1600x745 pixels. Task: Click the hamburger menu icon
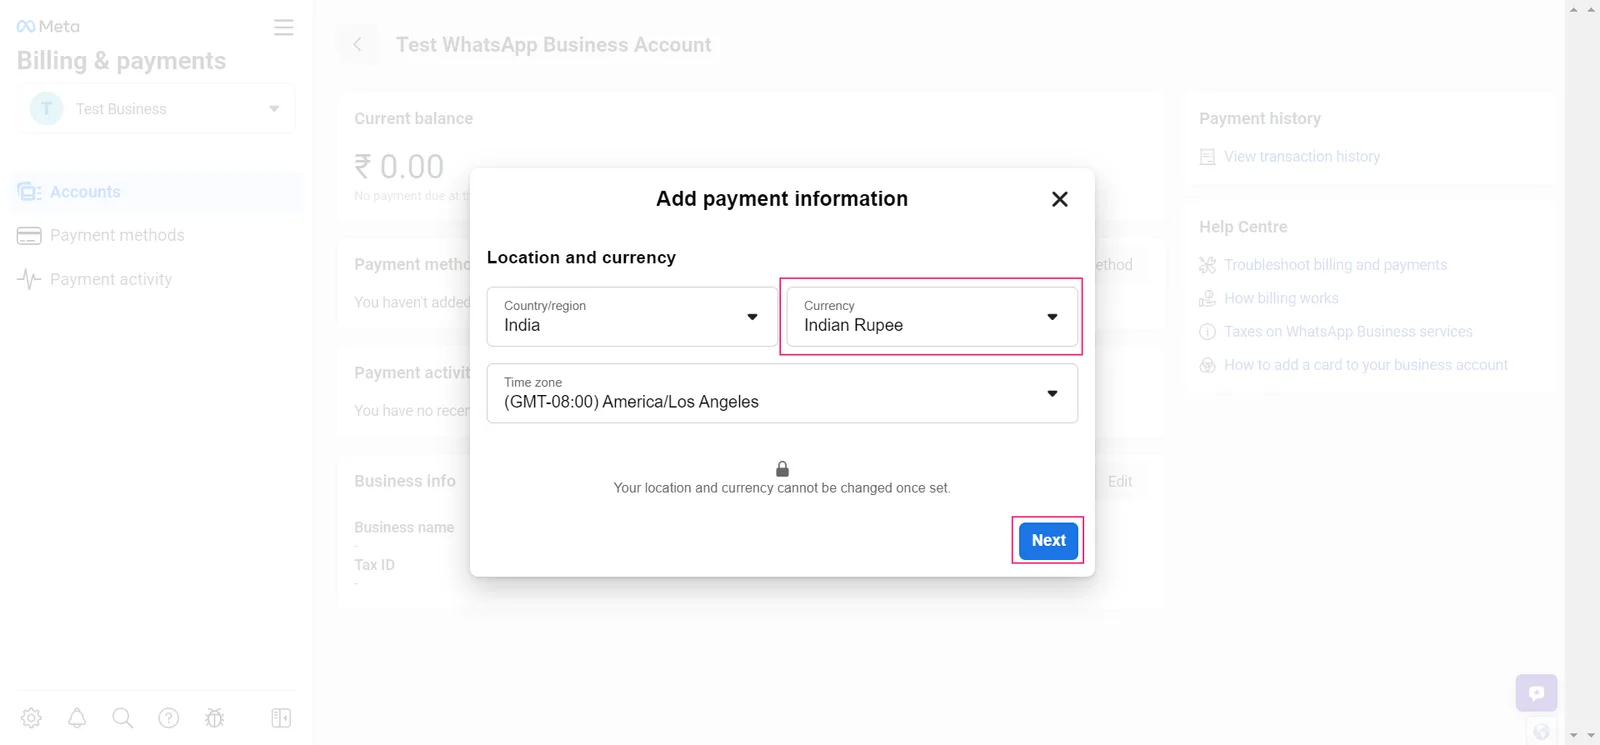pos(284,28)
